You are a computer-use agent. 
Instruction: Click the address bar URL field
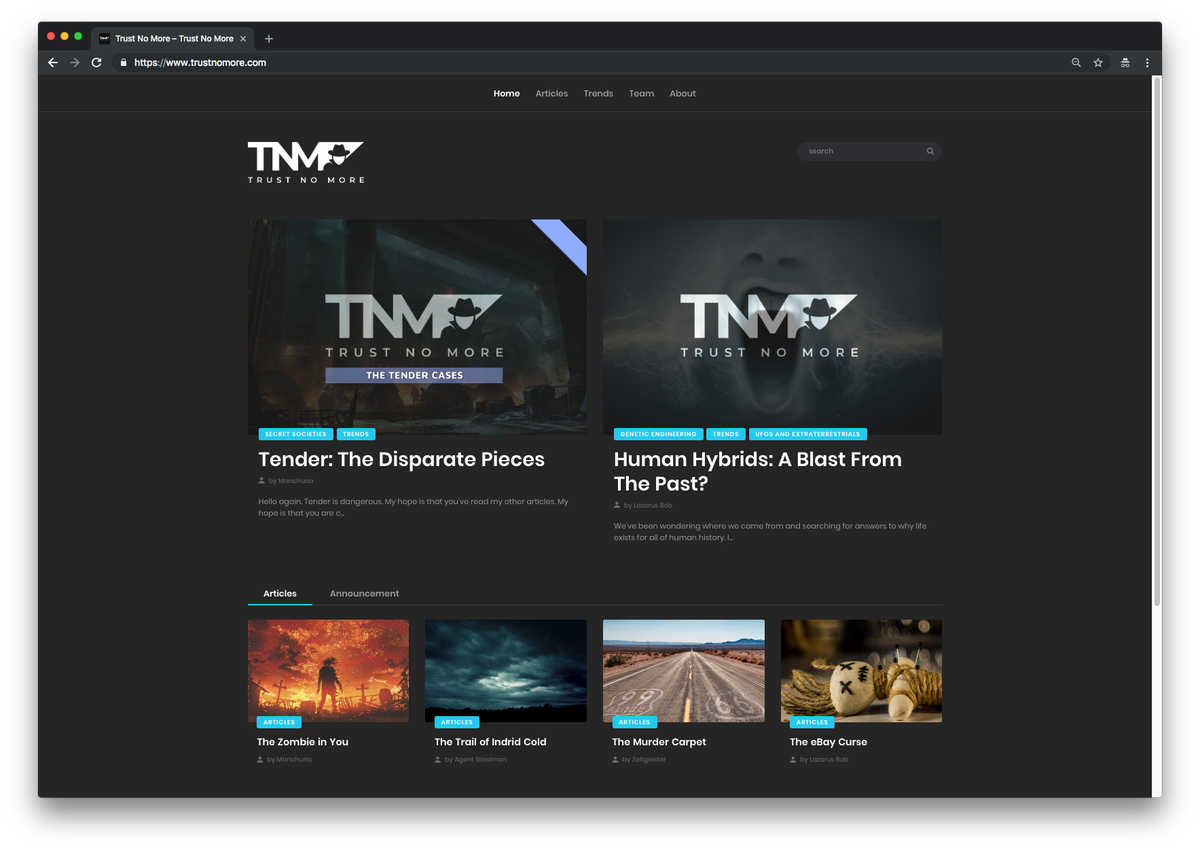[x=590, y=62]
